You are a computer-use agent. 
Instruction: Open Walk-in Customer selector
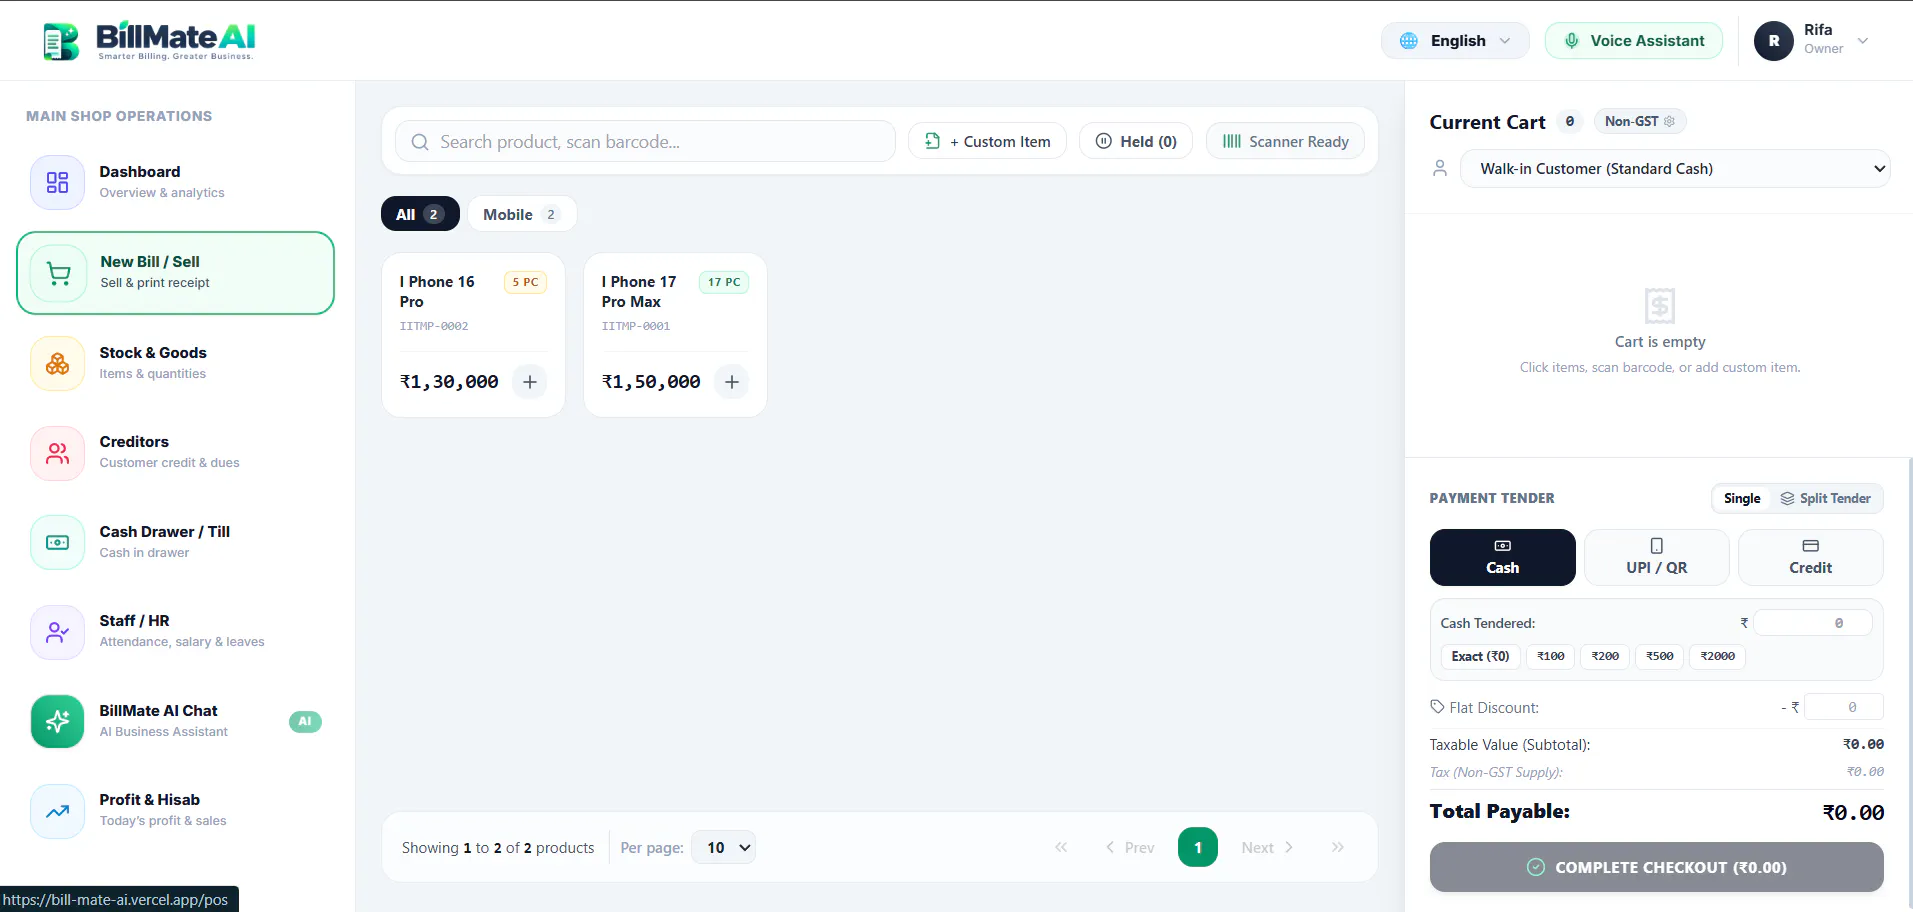pos(1675,169)
